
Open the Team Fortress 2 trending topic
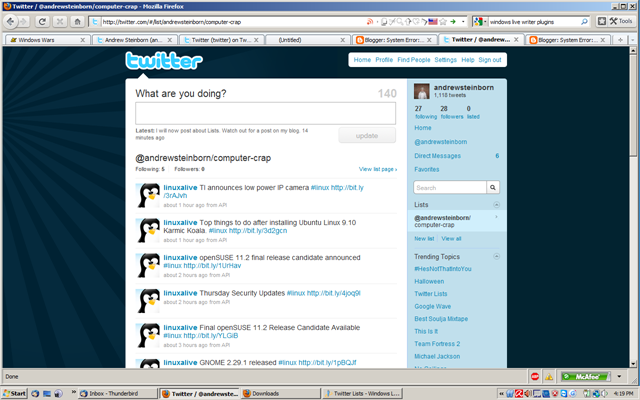click(437, 344)
